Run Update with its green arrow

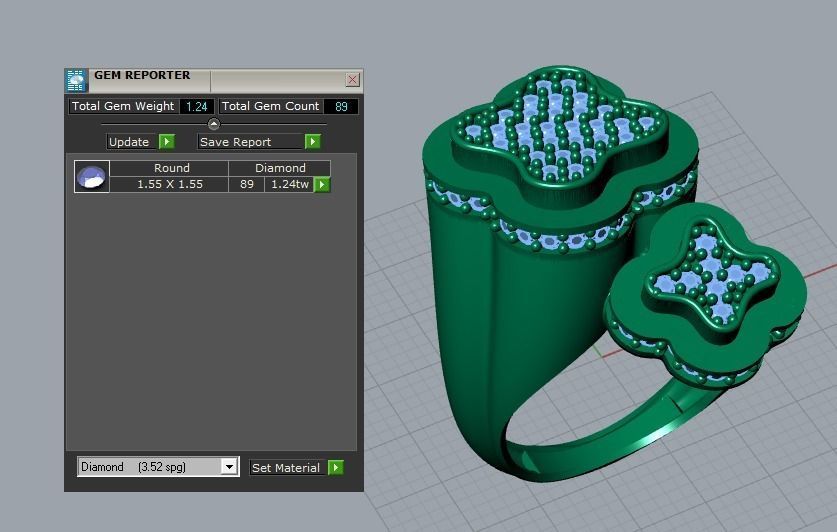(x=167, y=141)
